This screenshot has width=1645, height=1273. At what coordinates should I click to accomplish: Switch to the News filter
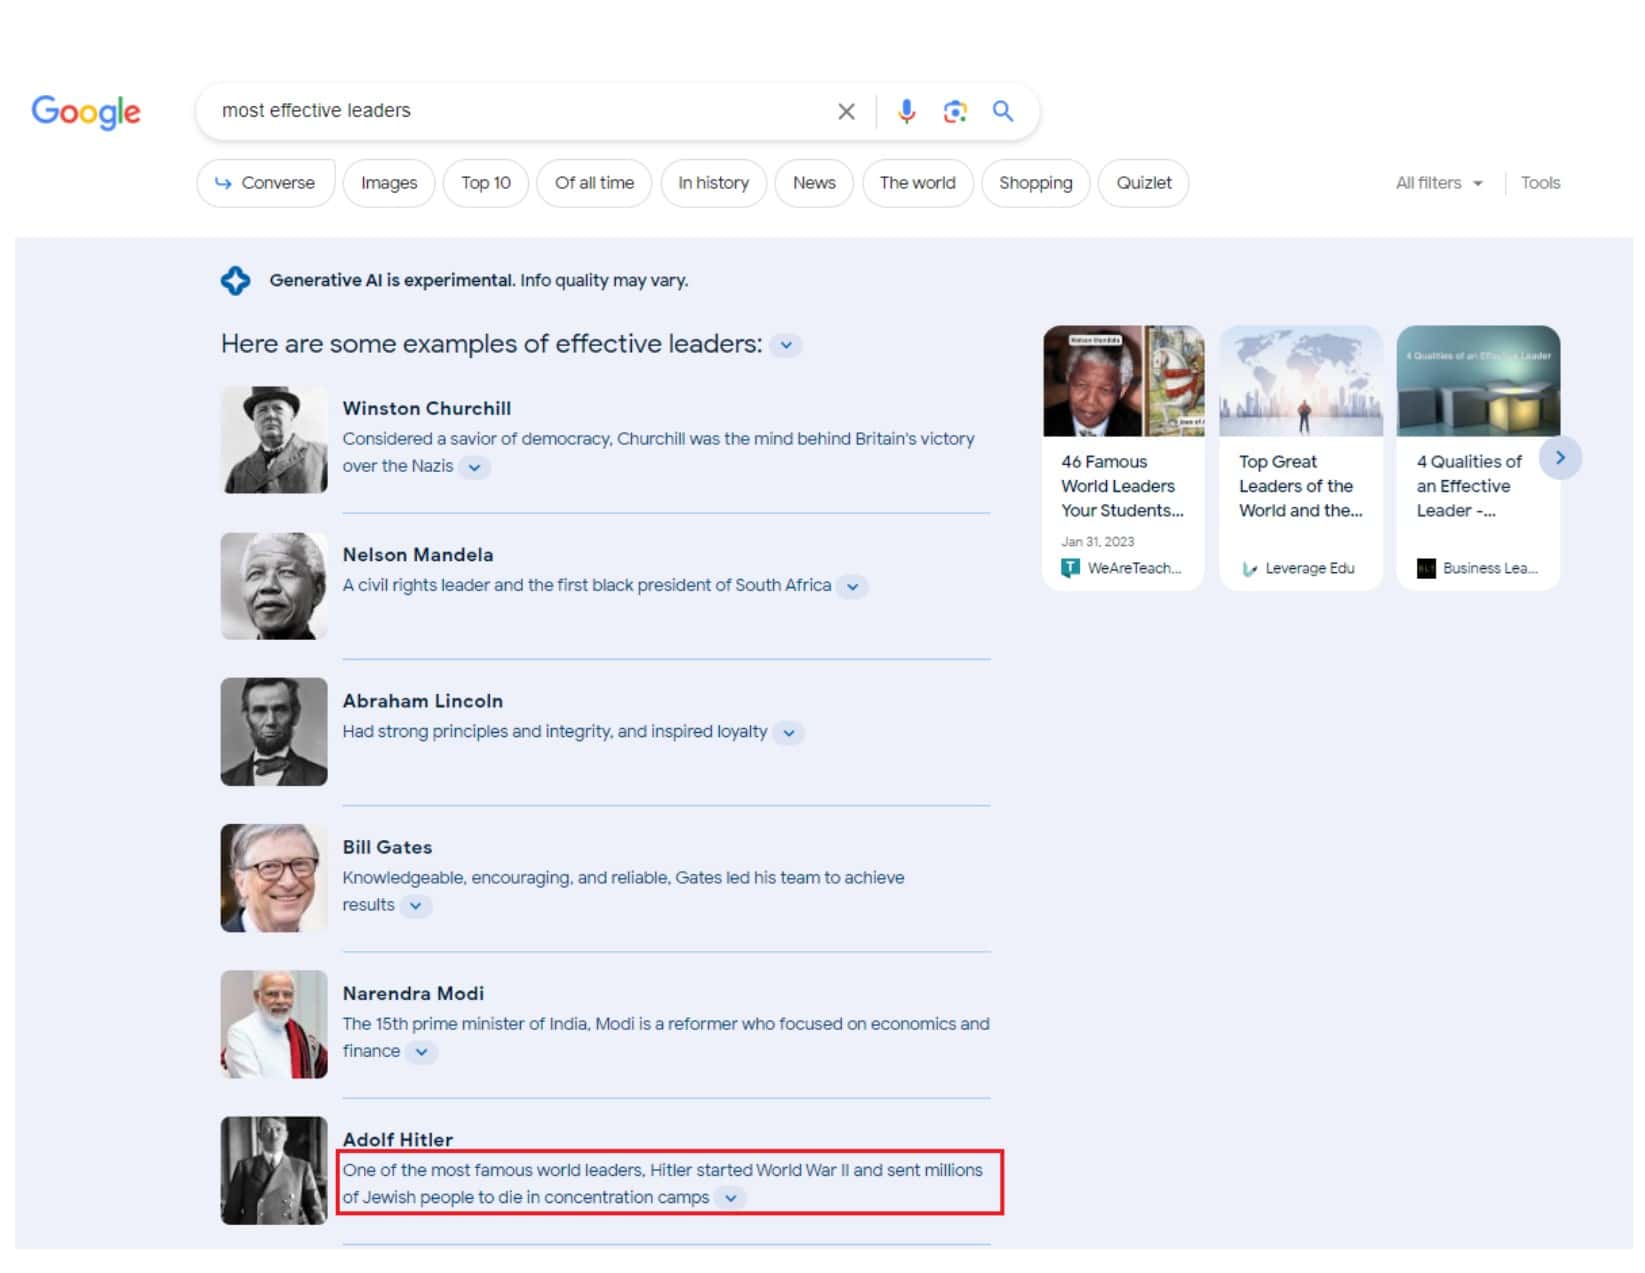(x=814, y=183)
